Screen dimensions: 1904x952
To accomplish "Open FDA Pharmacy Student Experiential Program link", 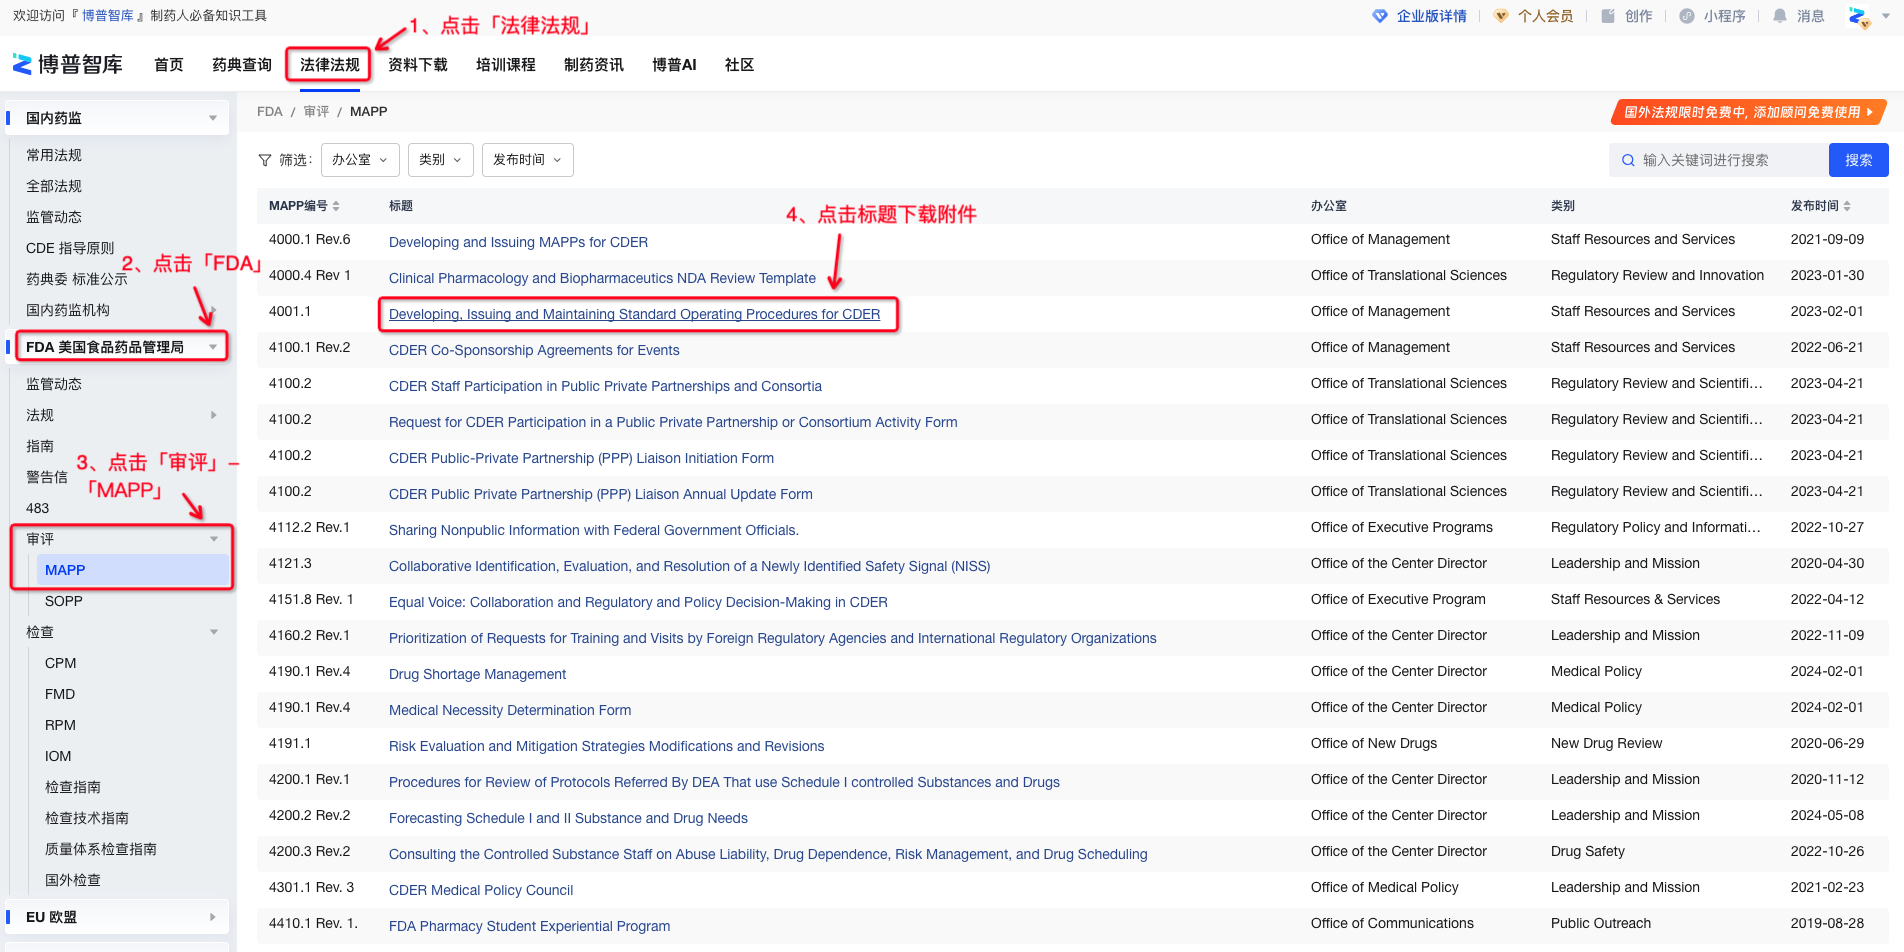I will pos(530,926).
